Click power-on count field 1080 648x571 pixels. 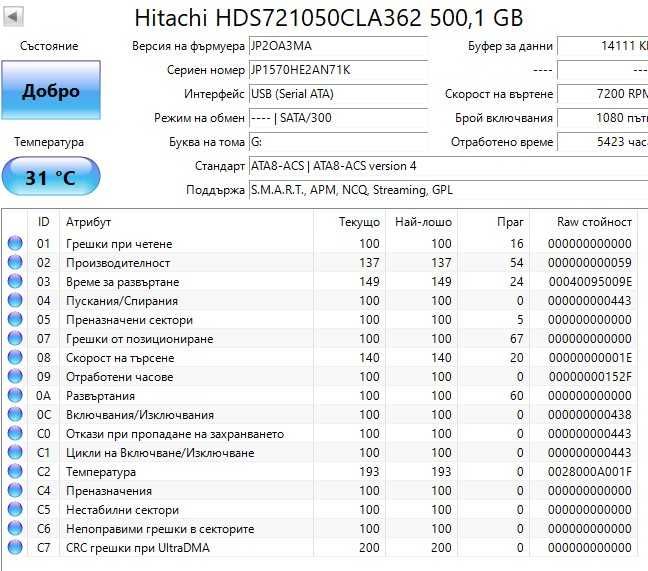click(x=603, y=118)
